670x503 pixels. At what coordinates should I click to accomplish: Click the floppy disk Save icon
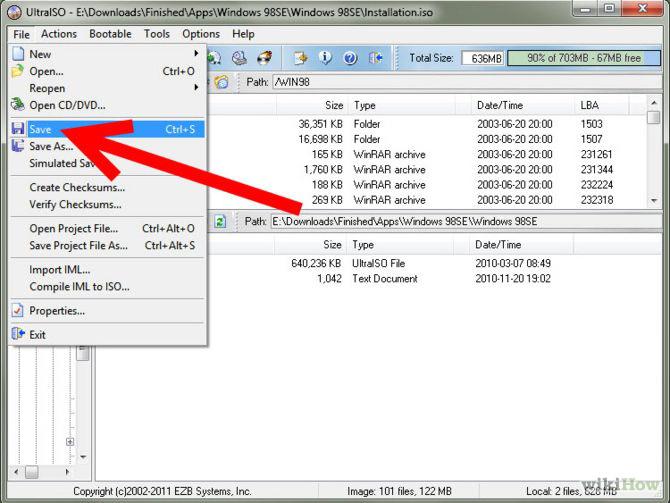[x=18, y=129]
